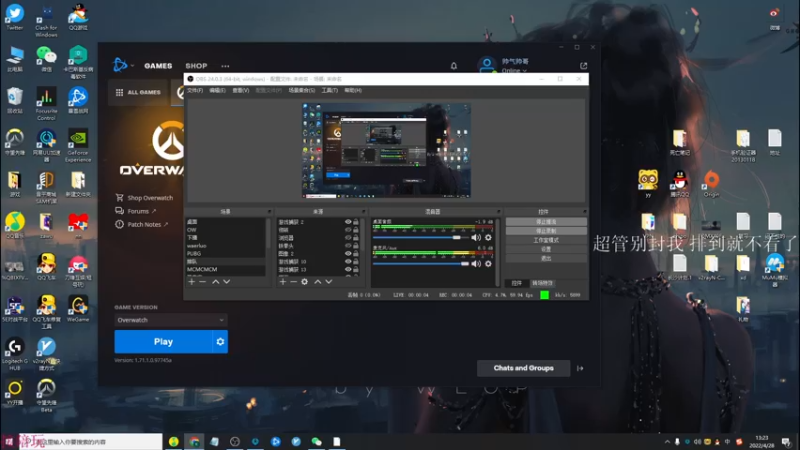Open source properties gear icon

coord(305,282)
